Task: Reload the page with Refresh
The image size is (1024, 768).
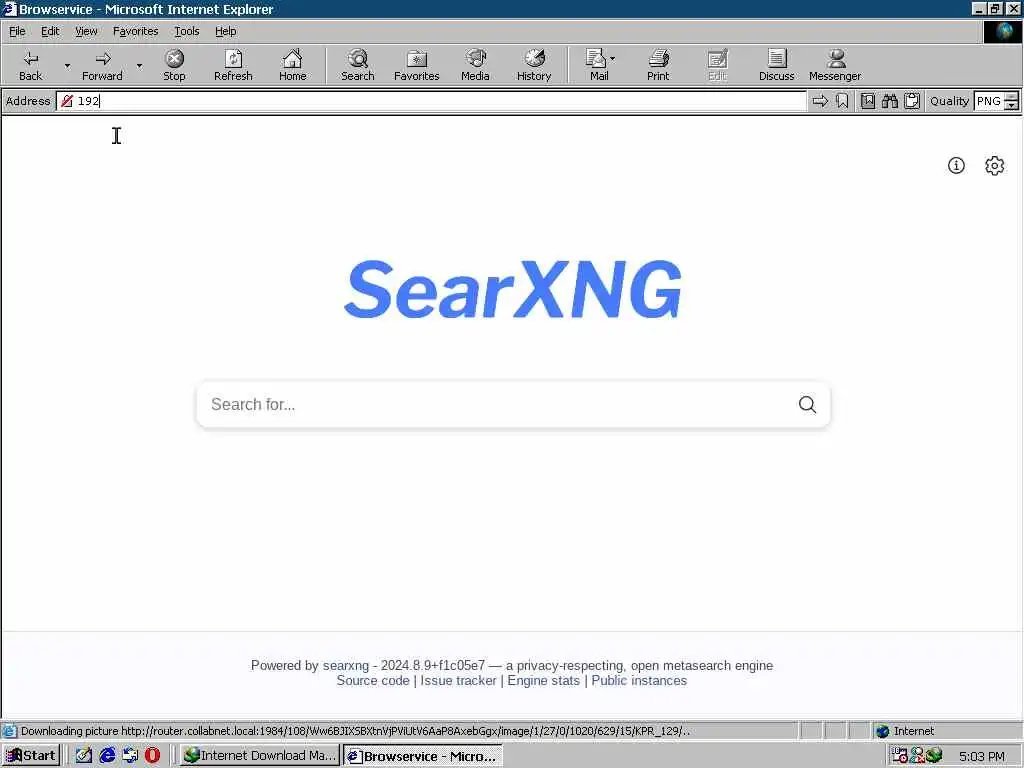Action: (x=233, y=65)
